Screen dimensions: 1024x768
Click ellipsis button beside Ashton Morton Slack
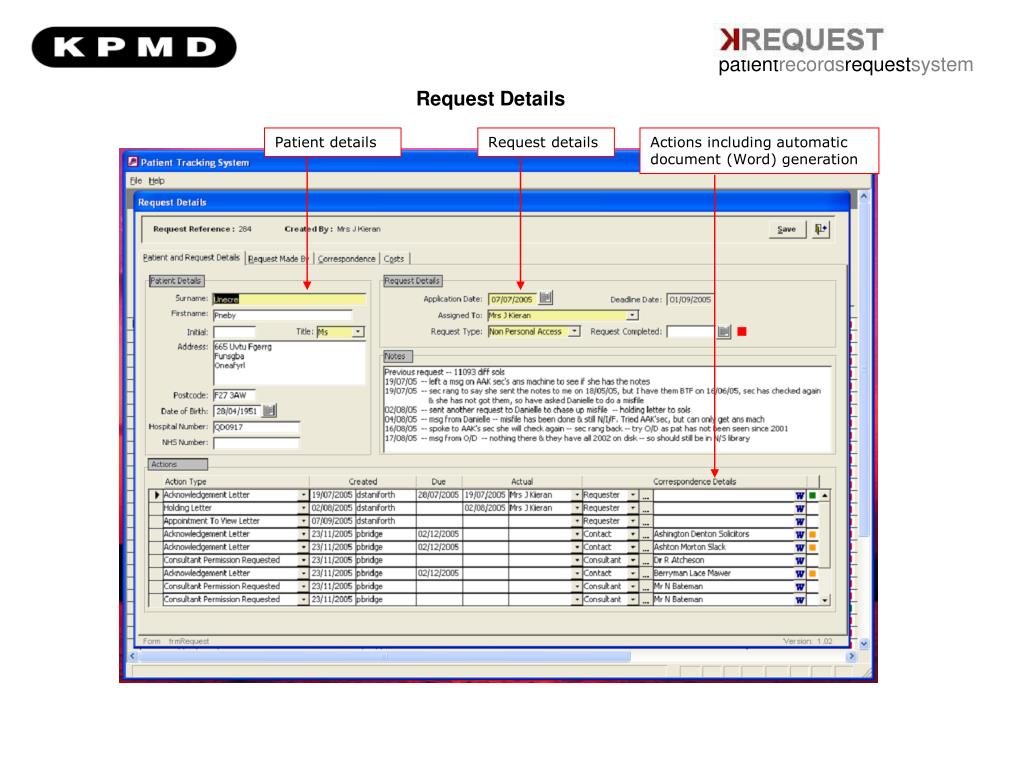pos(646,547)
